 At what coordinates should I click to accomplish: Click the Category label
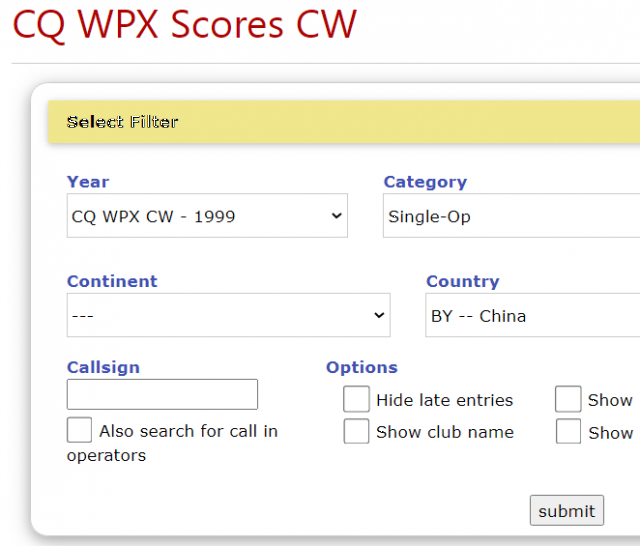pos(425,182)
